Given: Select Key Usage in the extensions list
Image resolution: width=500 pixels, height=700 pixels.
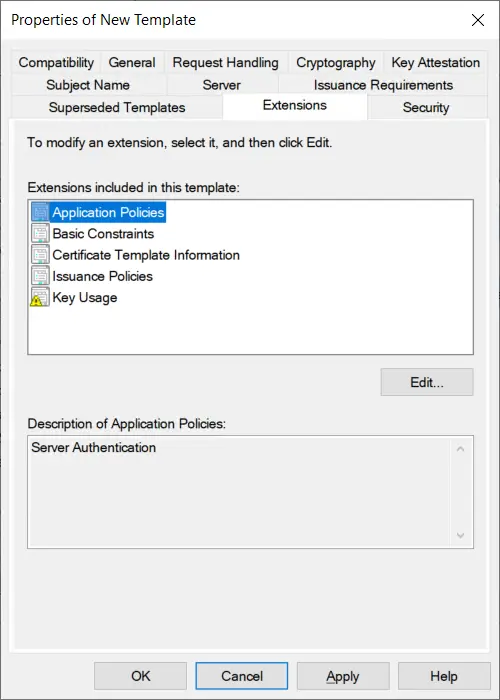Looking at the screenshot, I should coord(85,298).
